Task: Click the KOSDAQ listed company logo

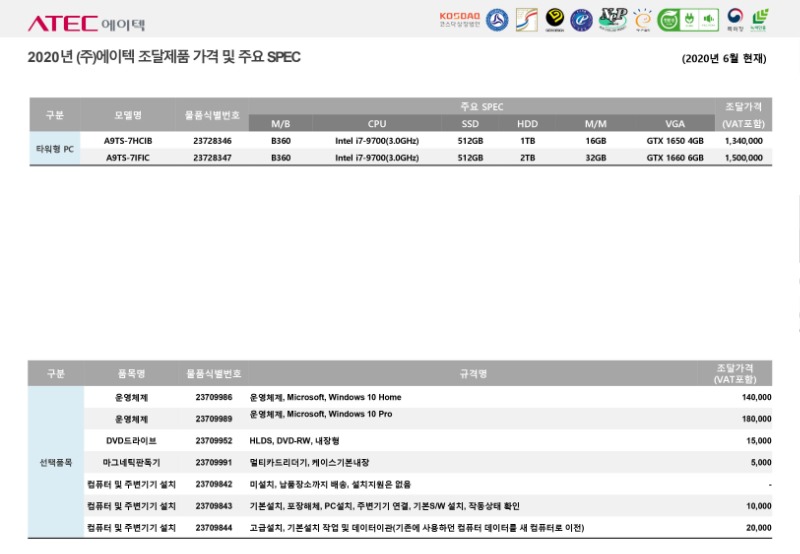Action: click(460, 19)
